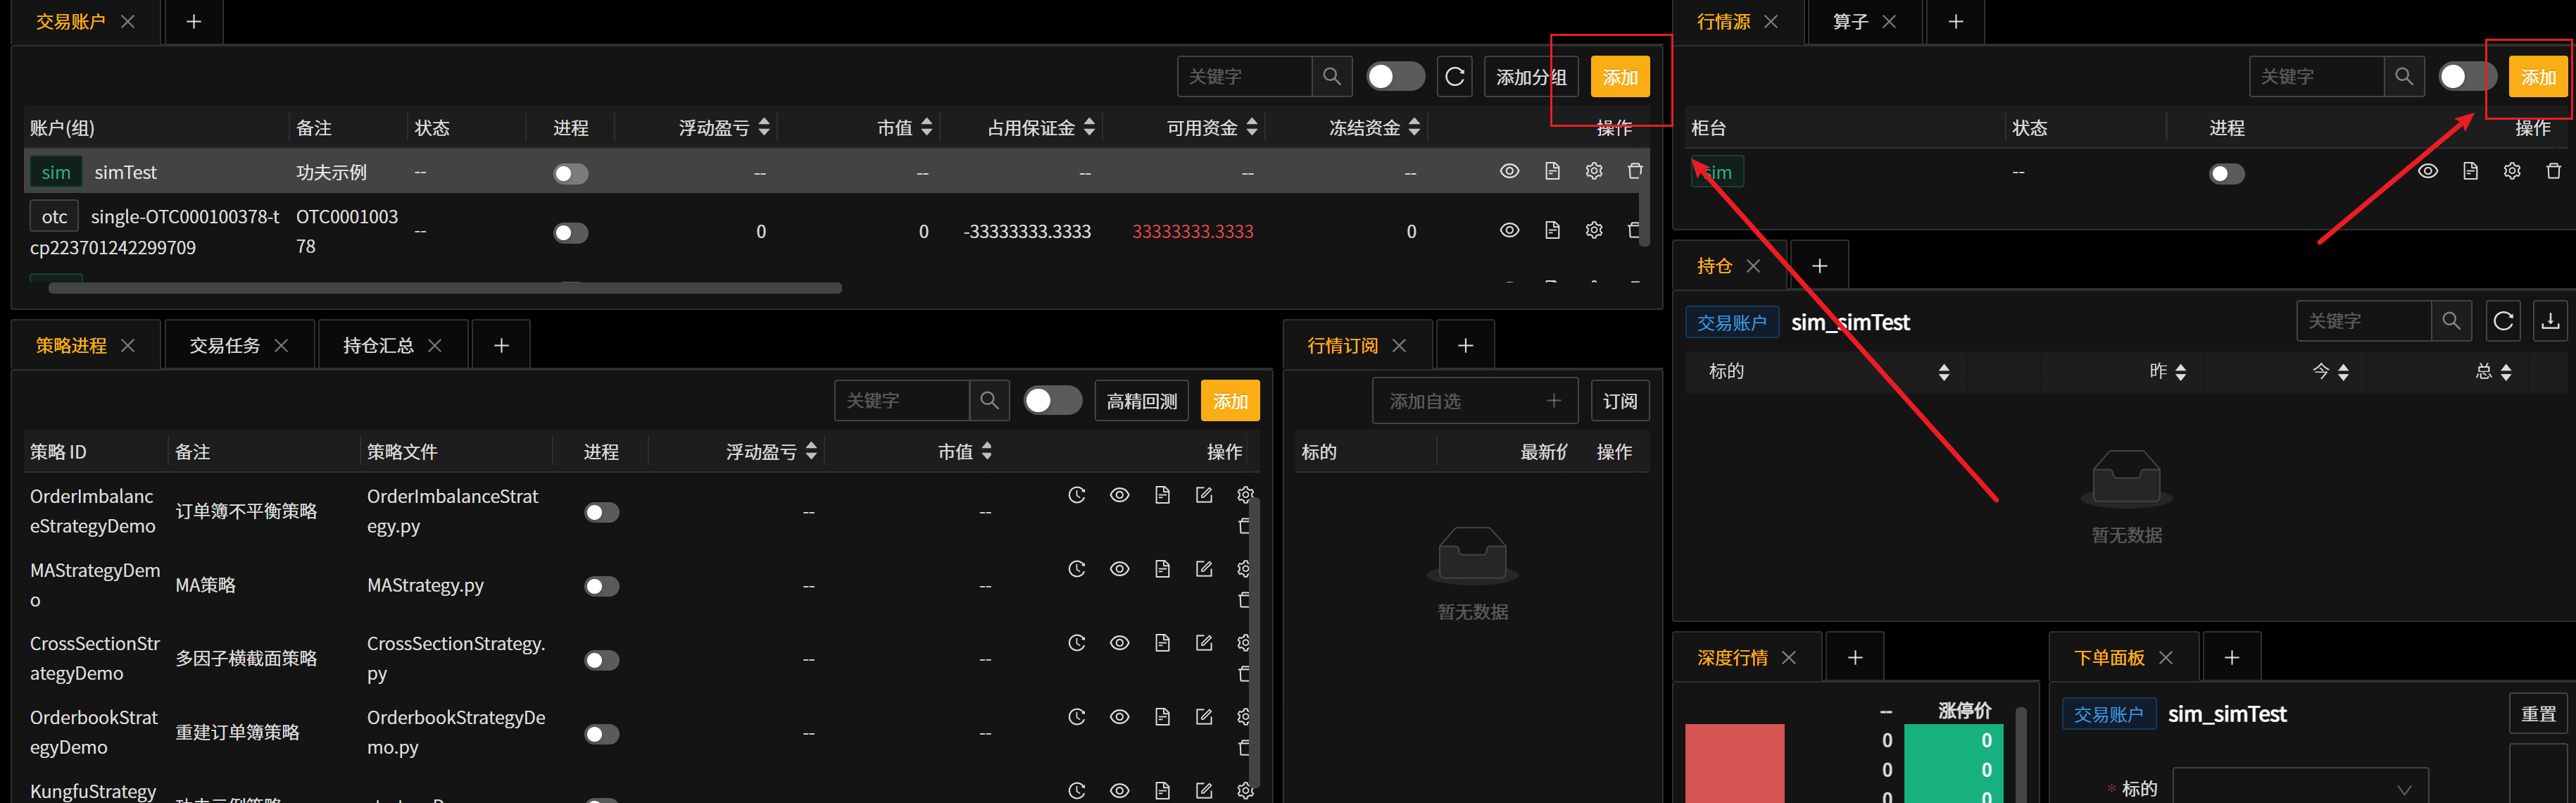Open log file for OrderImbalanceStrategyDemo
Image resolution: width=2576 pixels, height=803 pixels.
[1162, 495]
